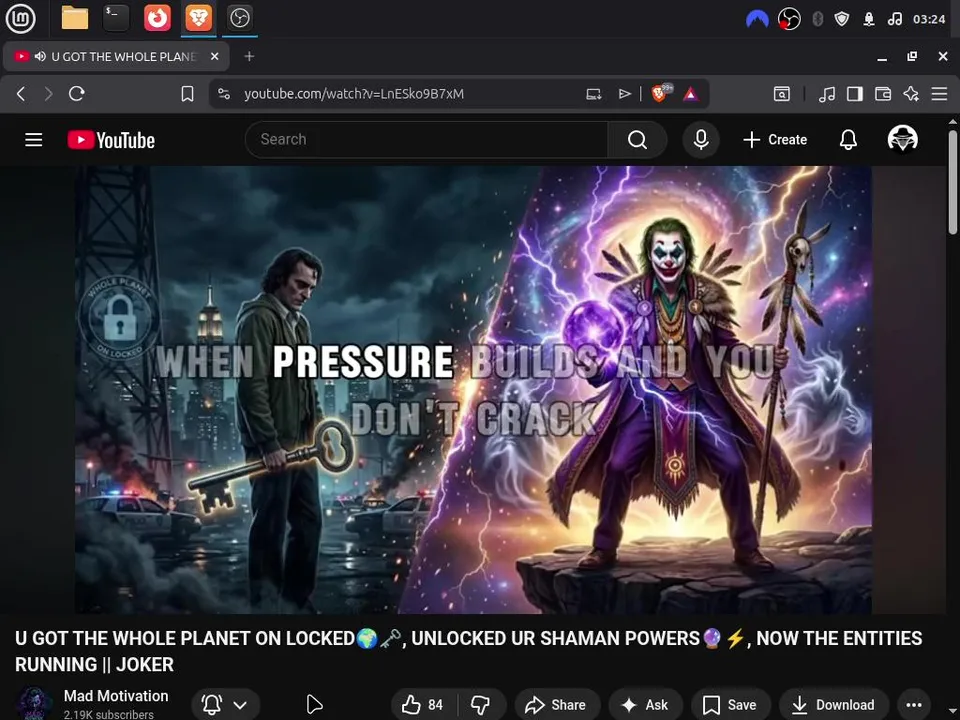960x720 pixels.
Task: Go back to the previous page
Action: (x=21, y=94)
